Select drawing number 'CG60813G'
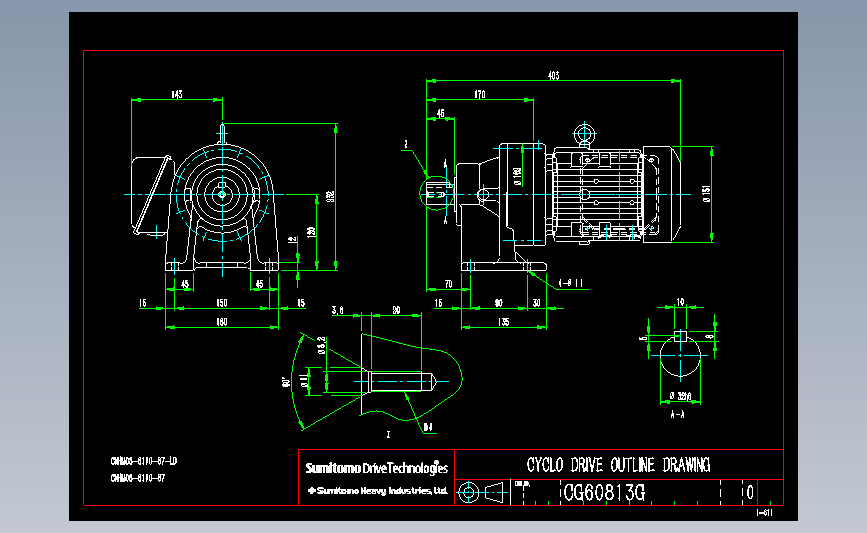This screenshot has height=533, width=867. point(604,492)
